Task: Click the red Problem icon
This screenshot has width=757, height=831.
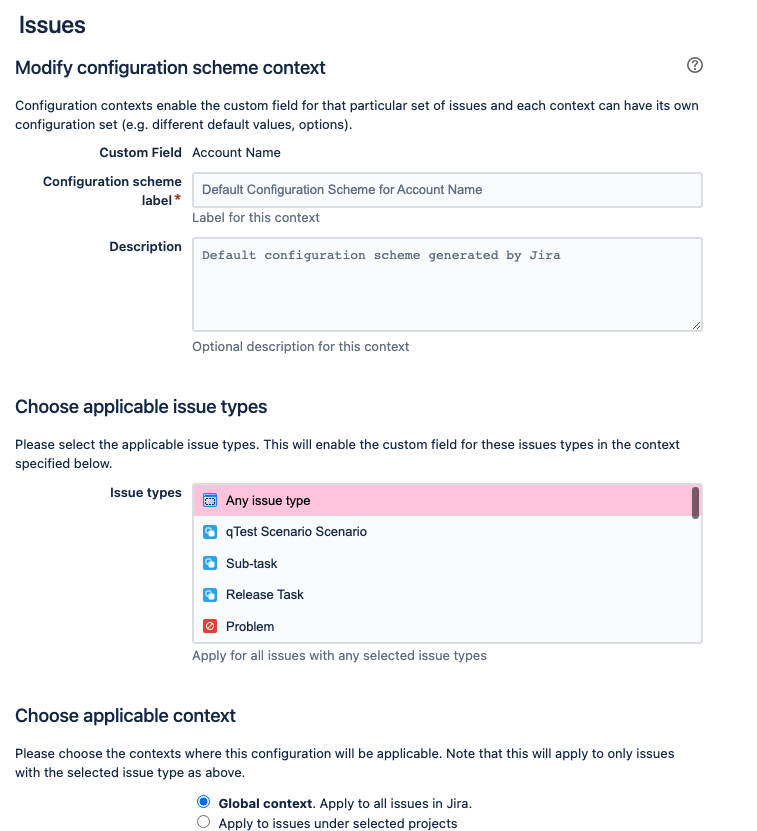Action: (210, 626)
